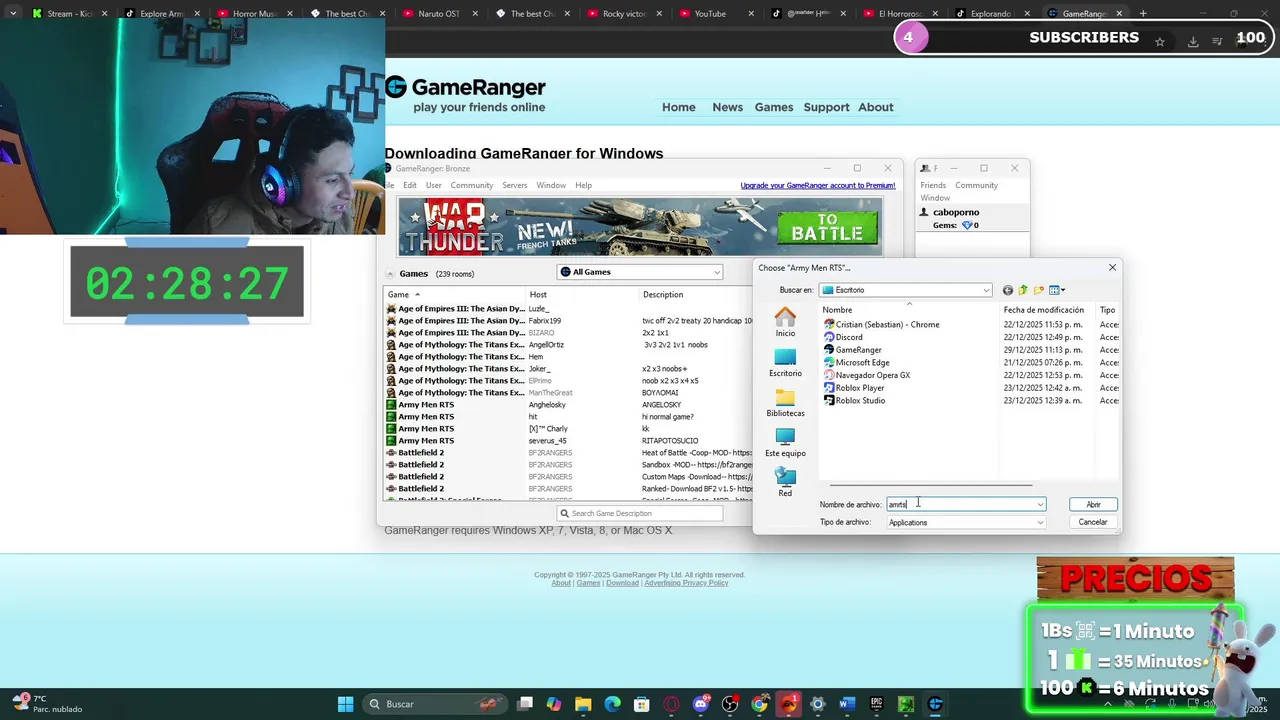Select Cristian (Sebastian) - Chrome shortcut

[881, 325]
